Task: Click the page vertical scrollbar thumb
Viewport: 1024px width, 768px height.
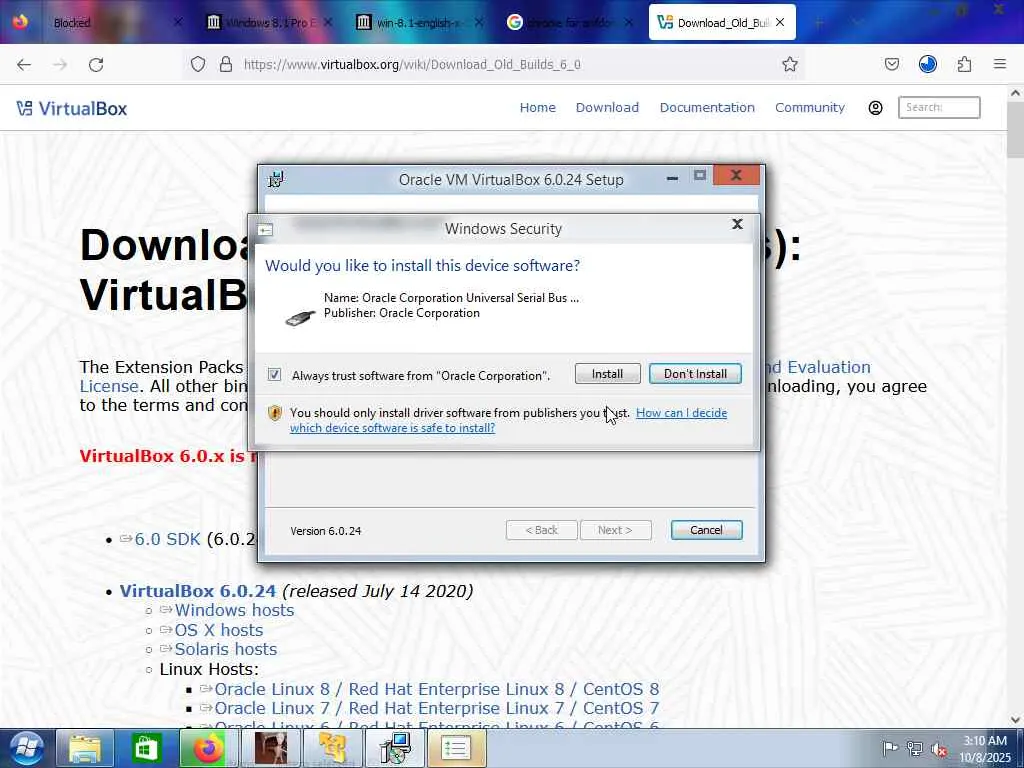Action: pos(1015,130)
